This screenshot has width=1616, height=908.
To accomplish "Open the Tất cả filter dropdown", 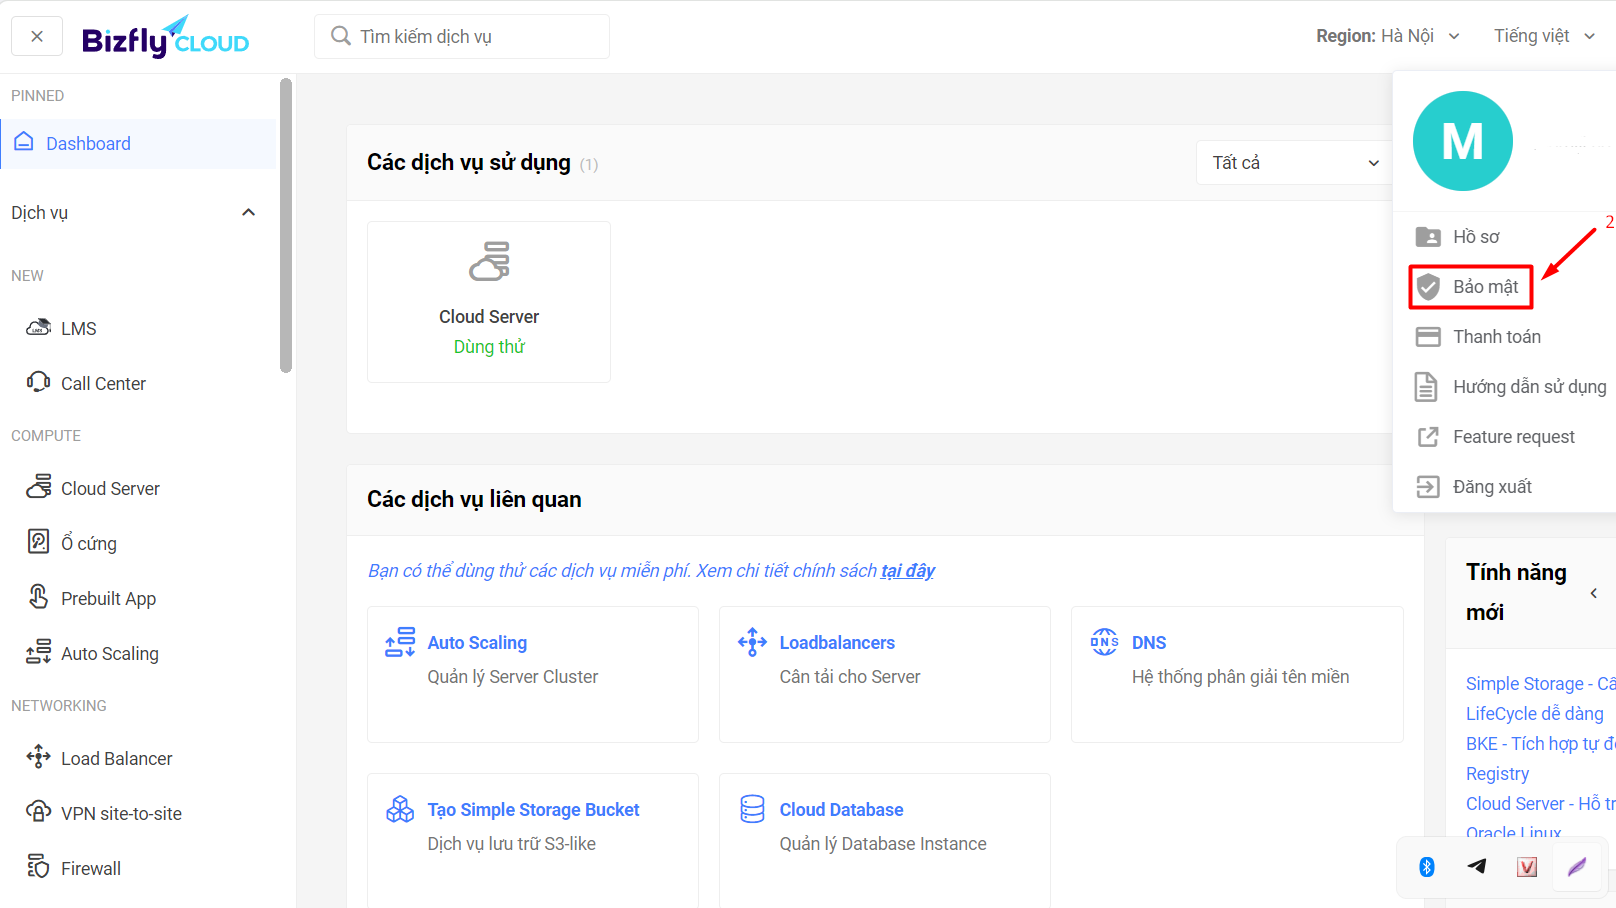I will pyautogui.click(x=1294, y=163).
